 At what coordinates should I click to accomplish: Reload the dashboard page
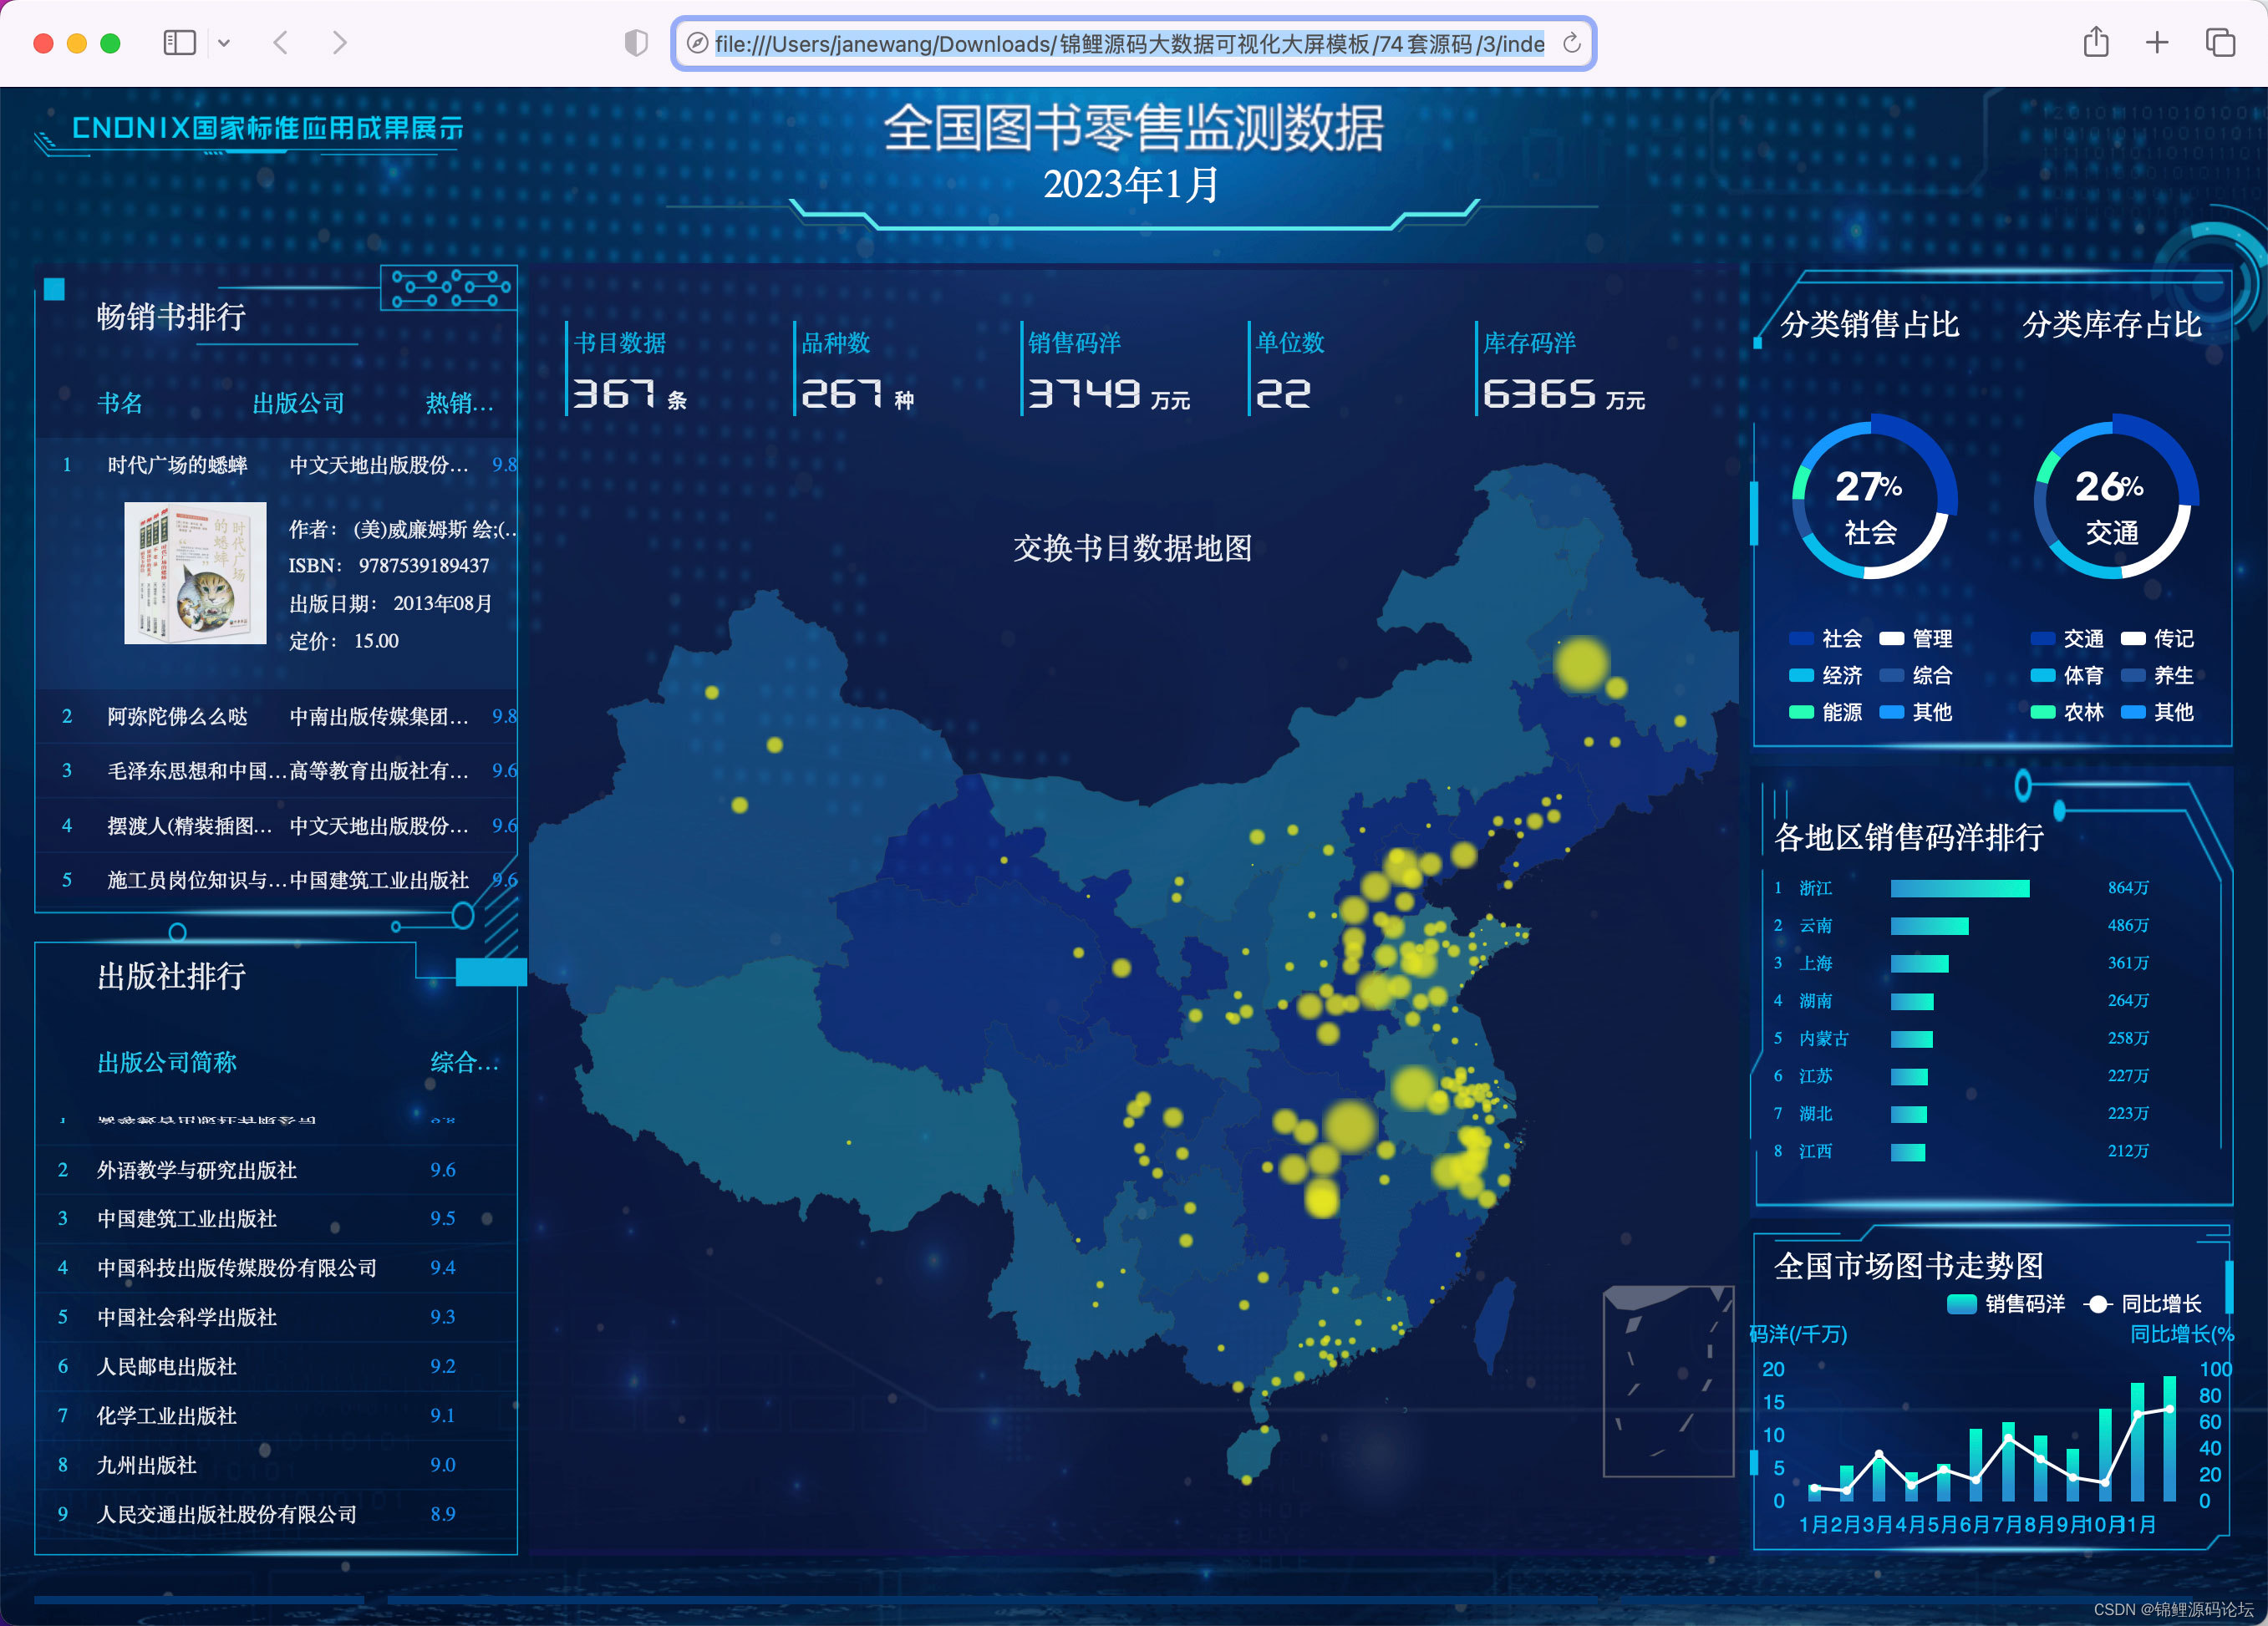coord(1572,44)
